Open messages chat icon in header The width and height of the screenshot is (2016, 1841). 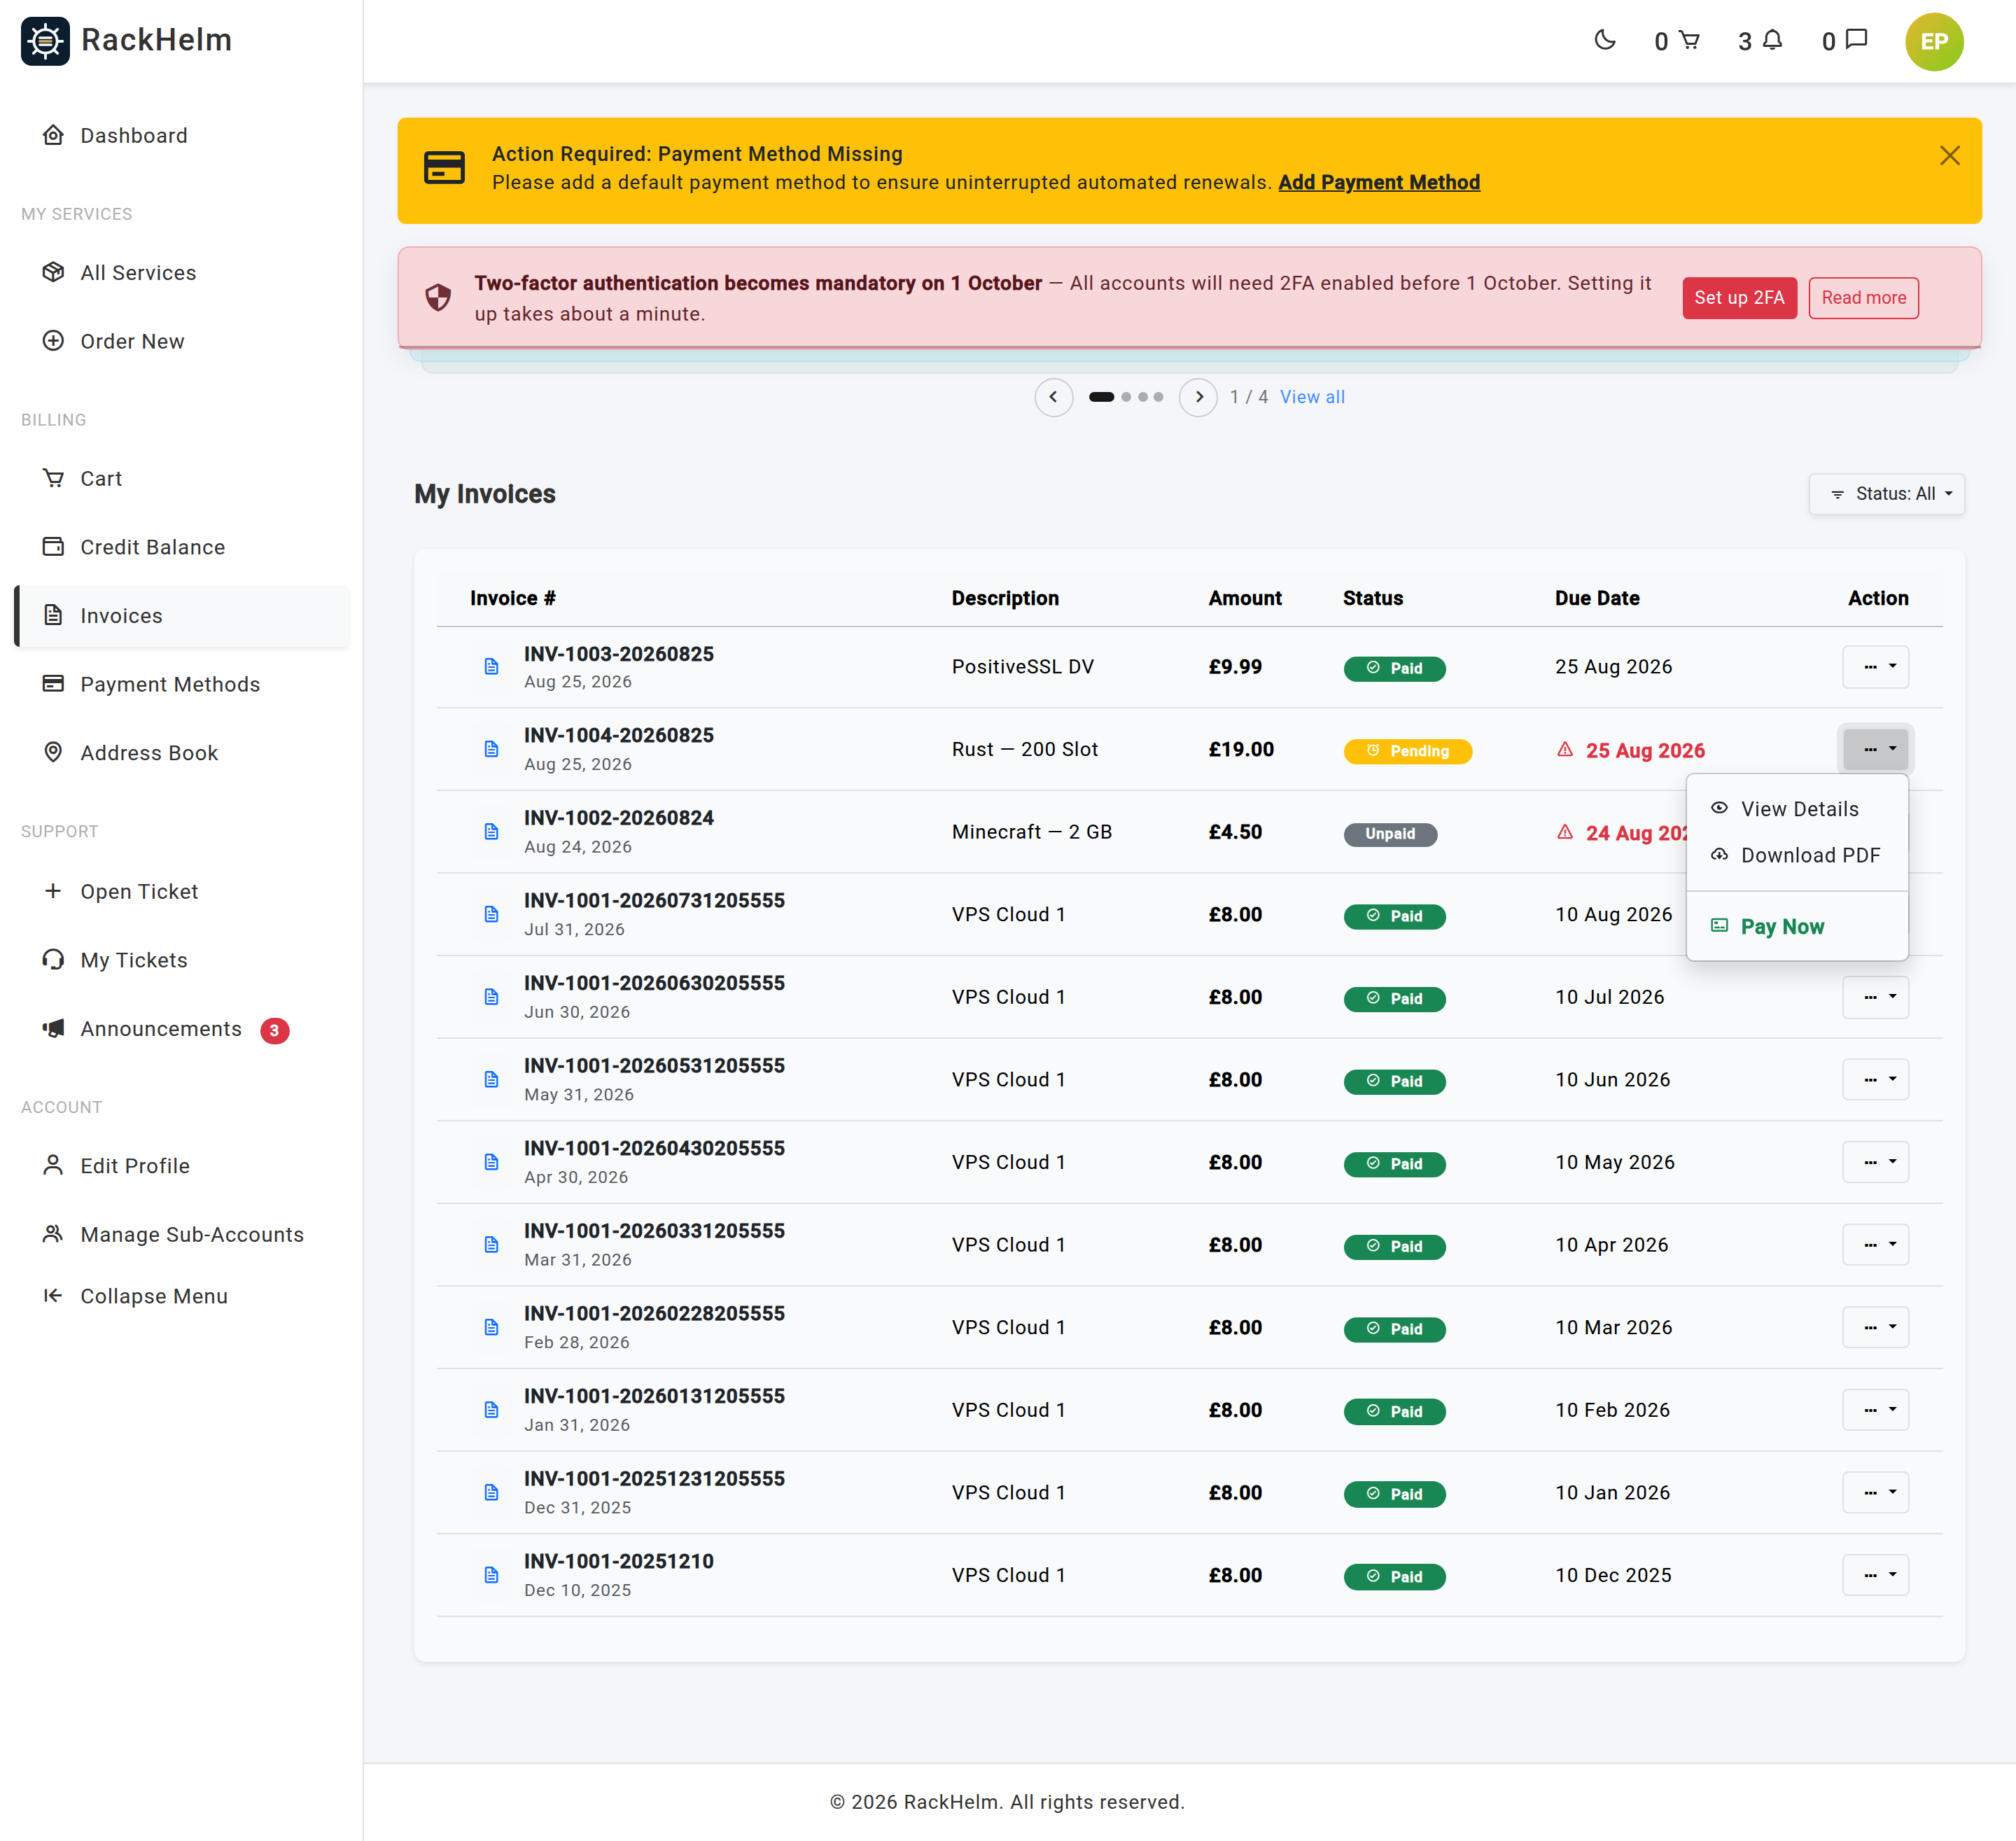(x=1844, y=41)
